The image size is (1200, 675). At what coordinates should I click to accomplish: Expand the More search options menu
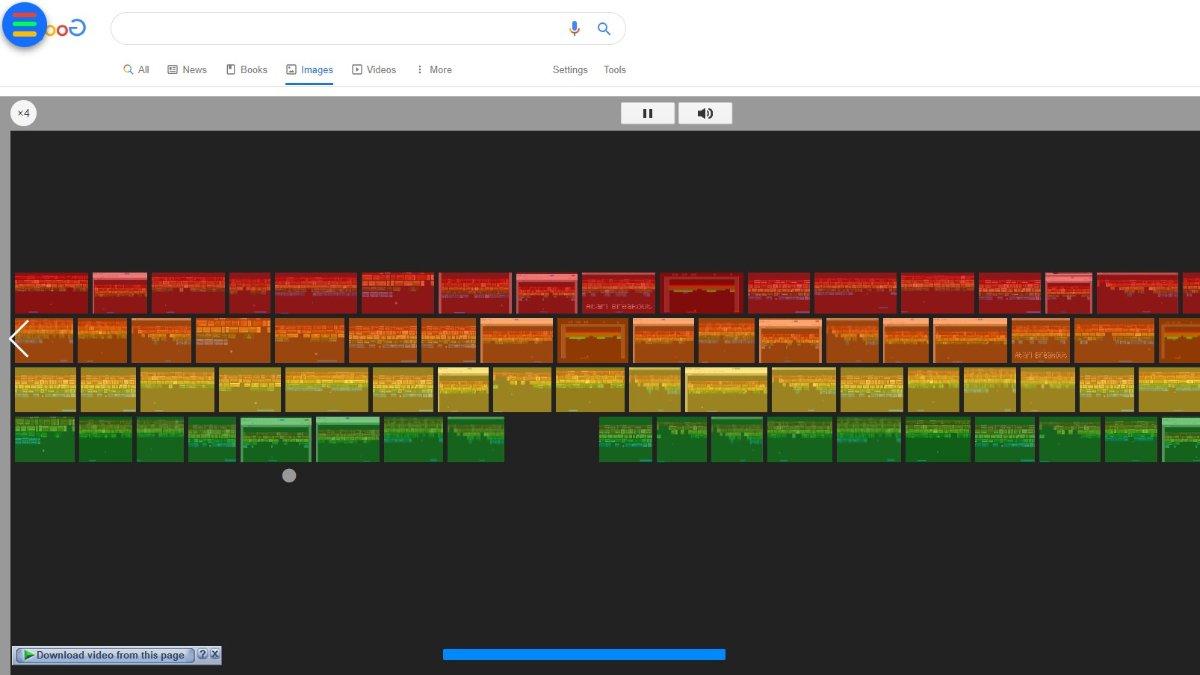434,70
